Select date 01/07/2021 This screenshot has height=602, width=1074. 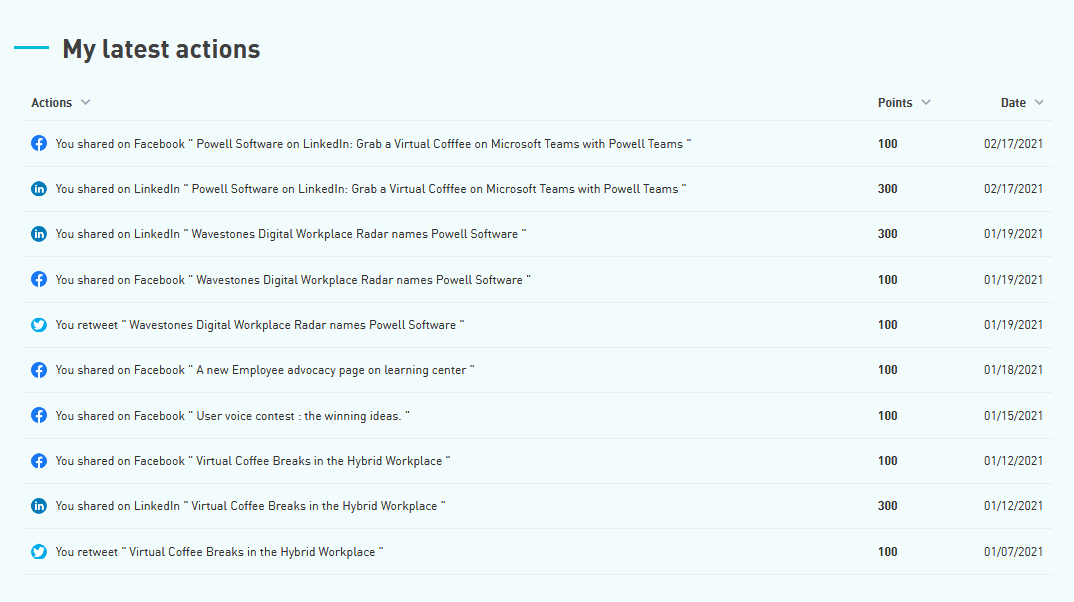click(x=1013, y=552)
